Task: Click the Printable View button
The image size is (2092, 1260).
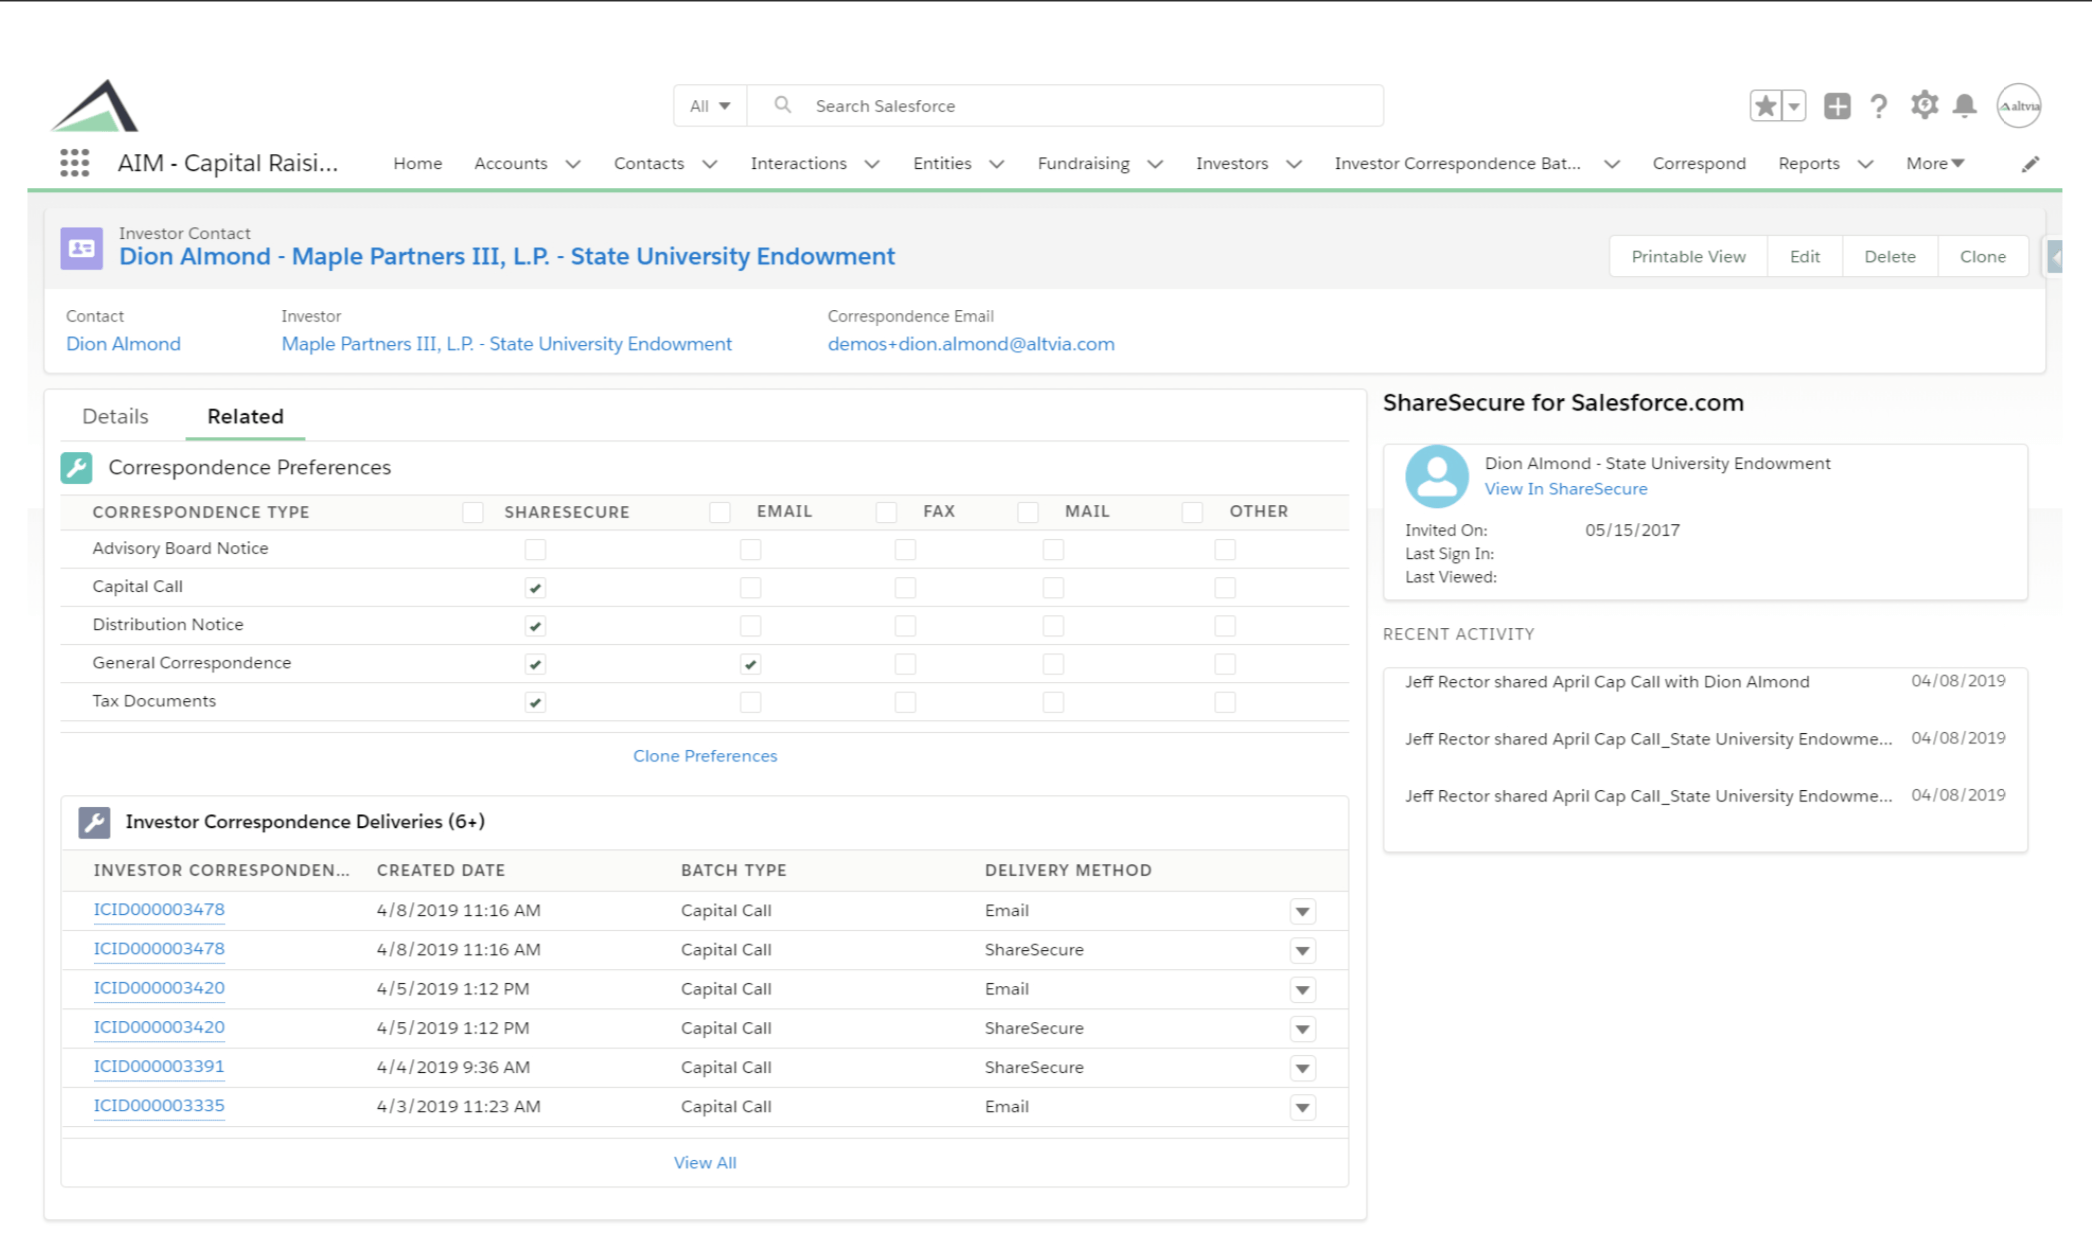Action: [x=1688, y=256]
